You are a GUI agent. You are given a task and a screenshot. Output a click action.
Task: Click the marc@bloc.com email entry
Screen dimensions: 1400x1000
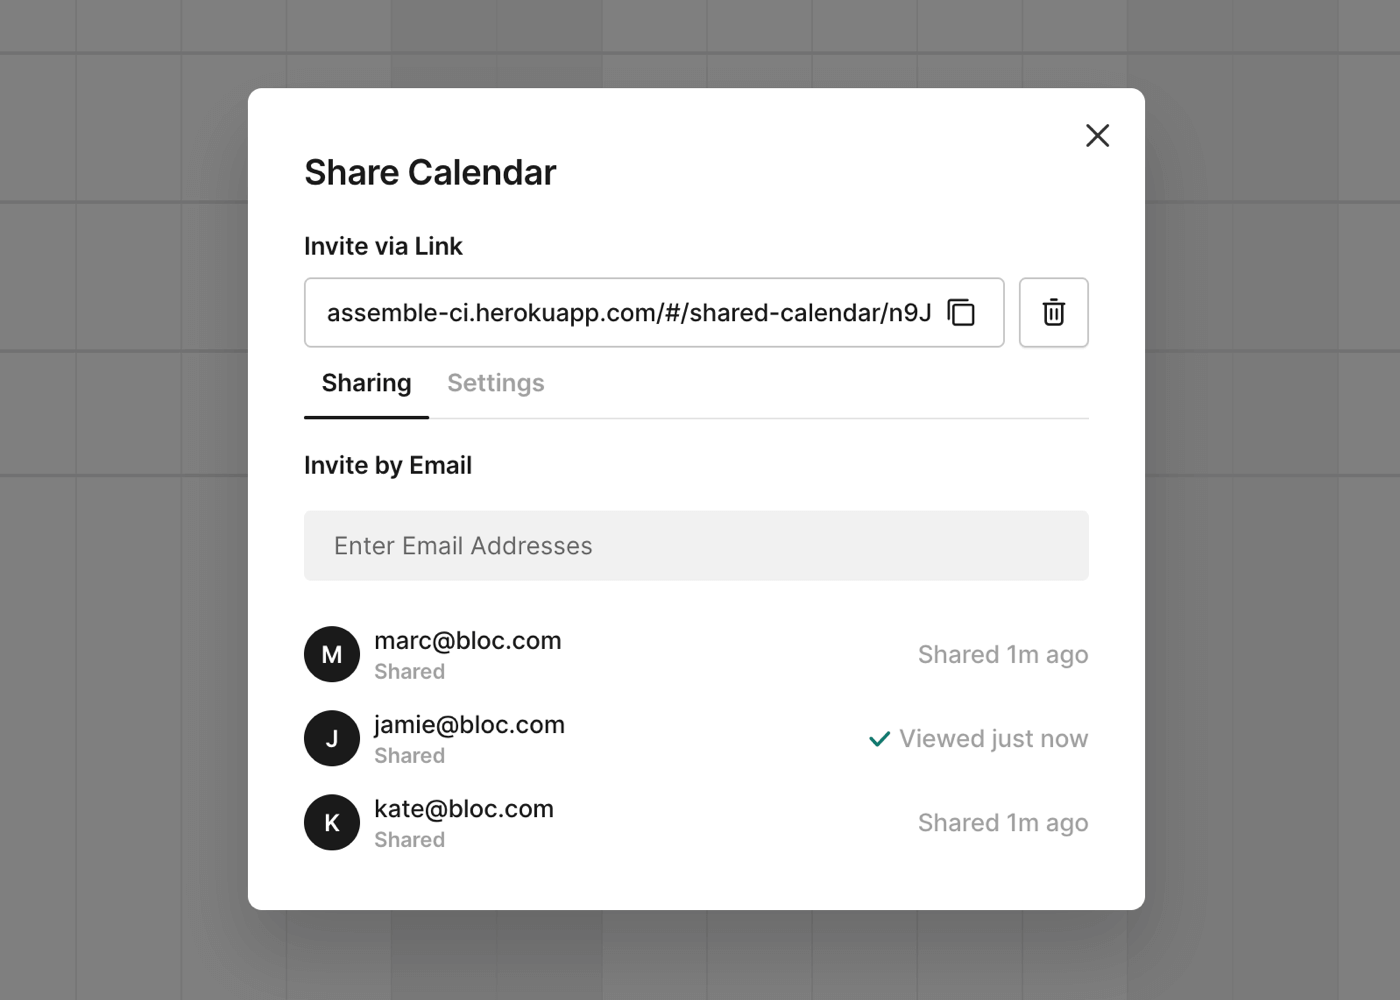pos(467,641)
